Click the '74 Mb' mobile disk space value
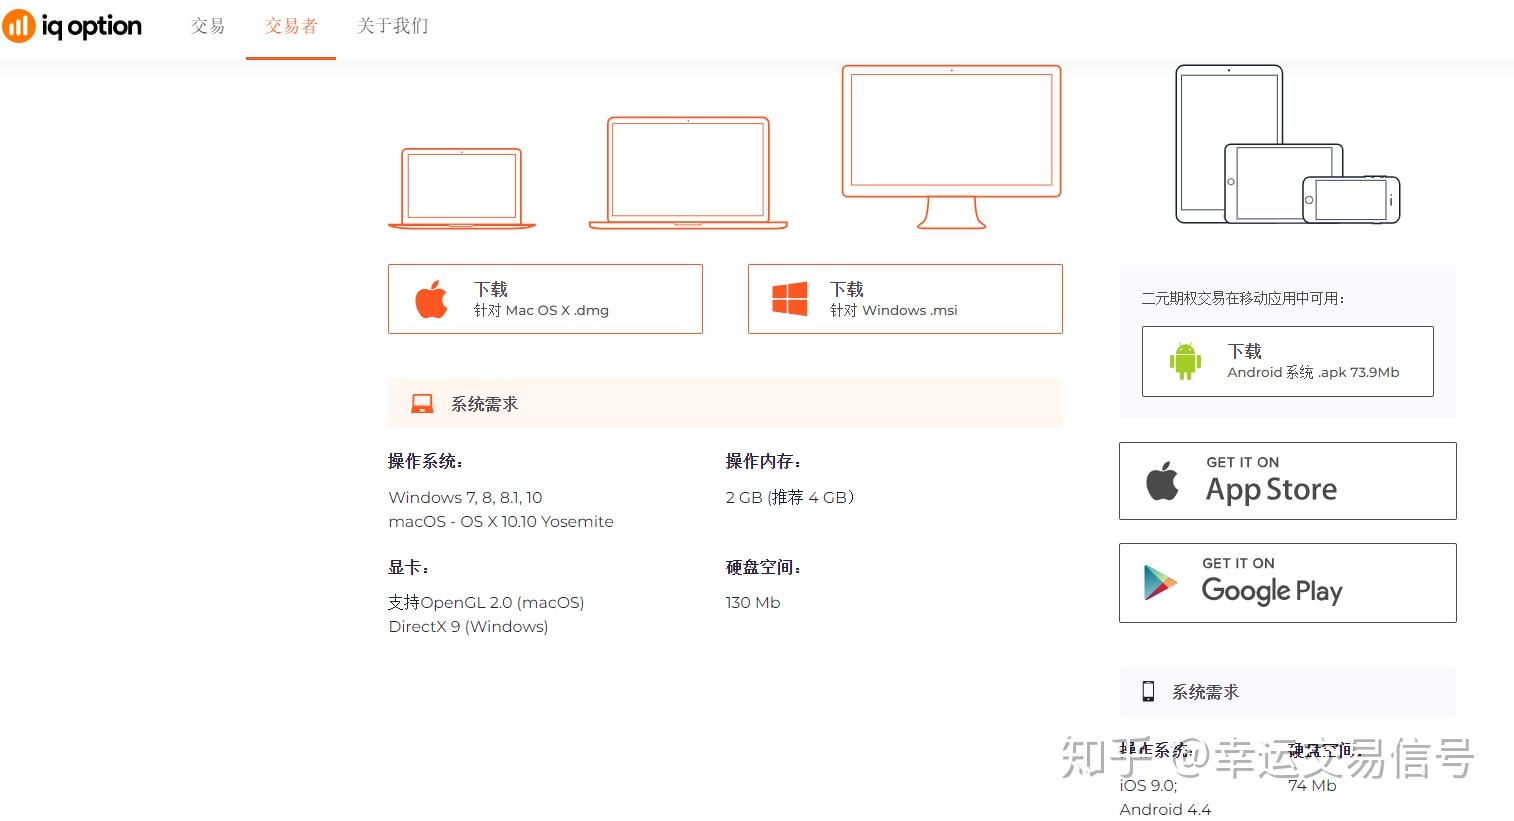The image size is (1514, 821). click(x=1312, y=785)
